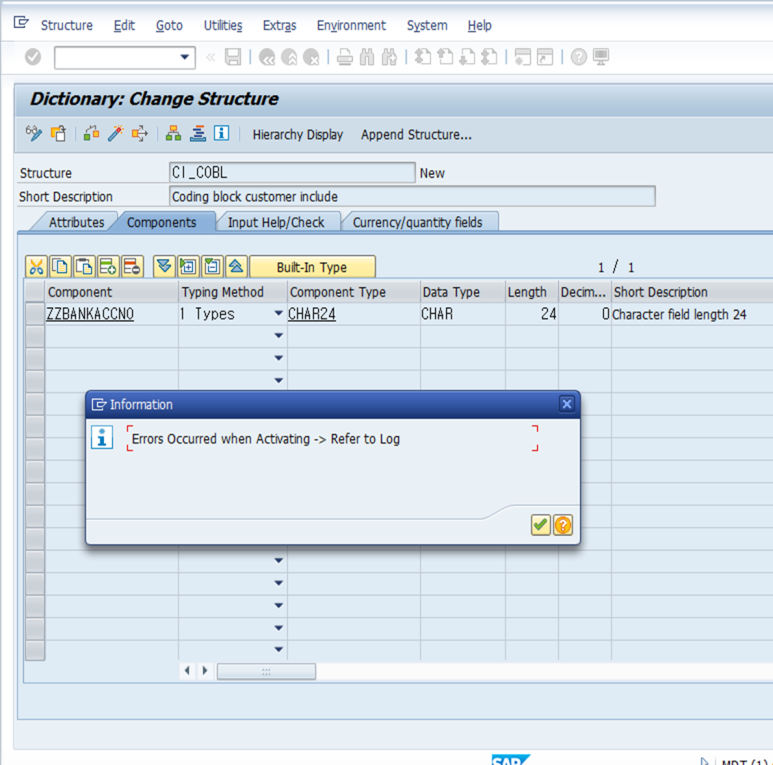Click the Expand Include icon
This screenshot has width=773, height=765.
point(188,267)
